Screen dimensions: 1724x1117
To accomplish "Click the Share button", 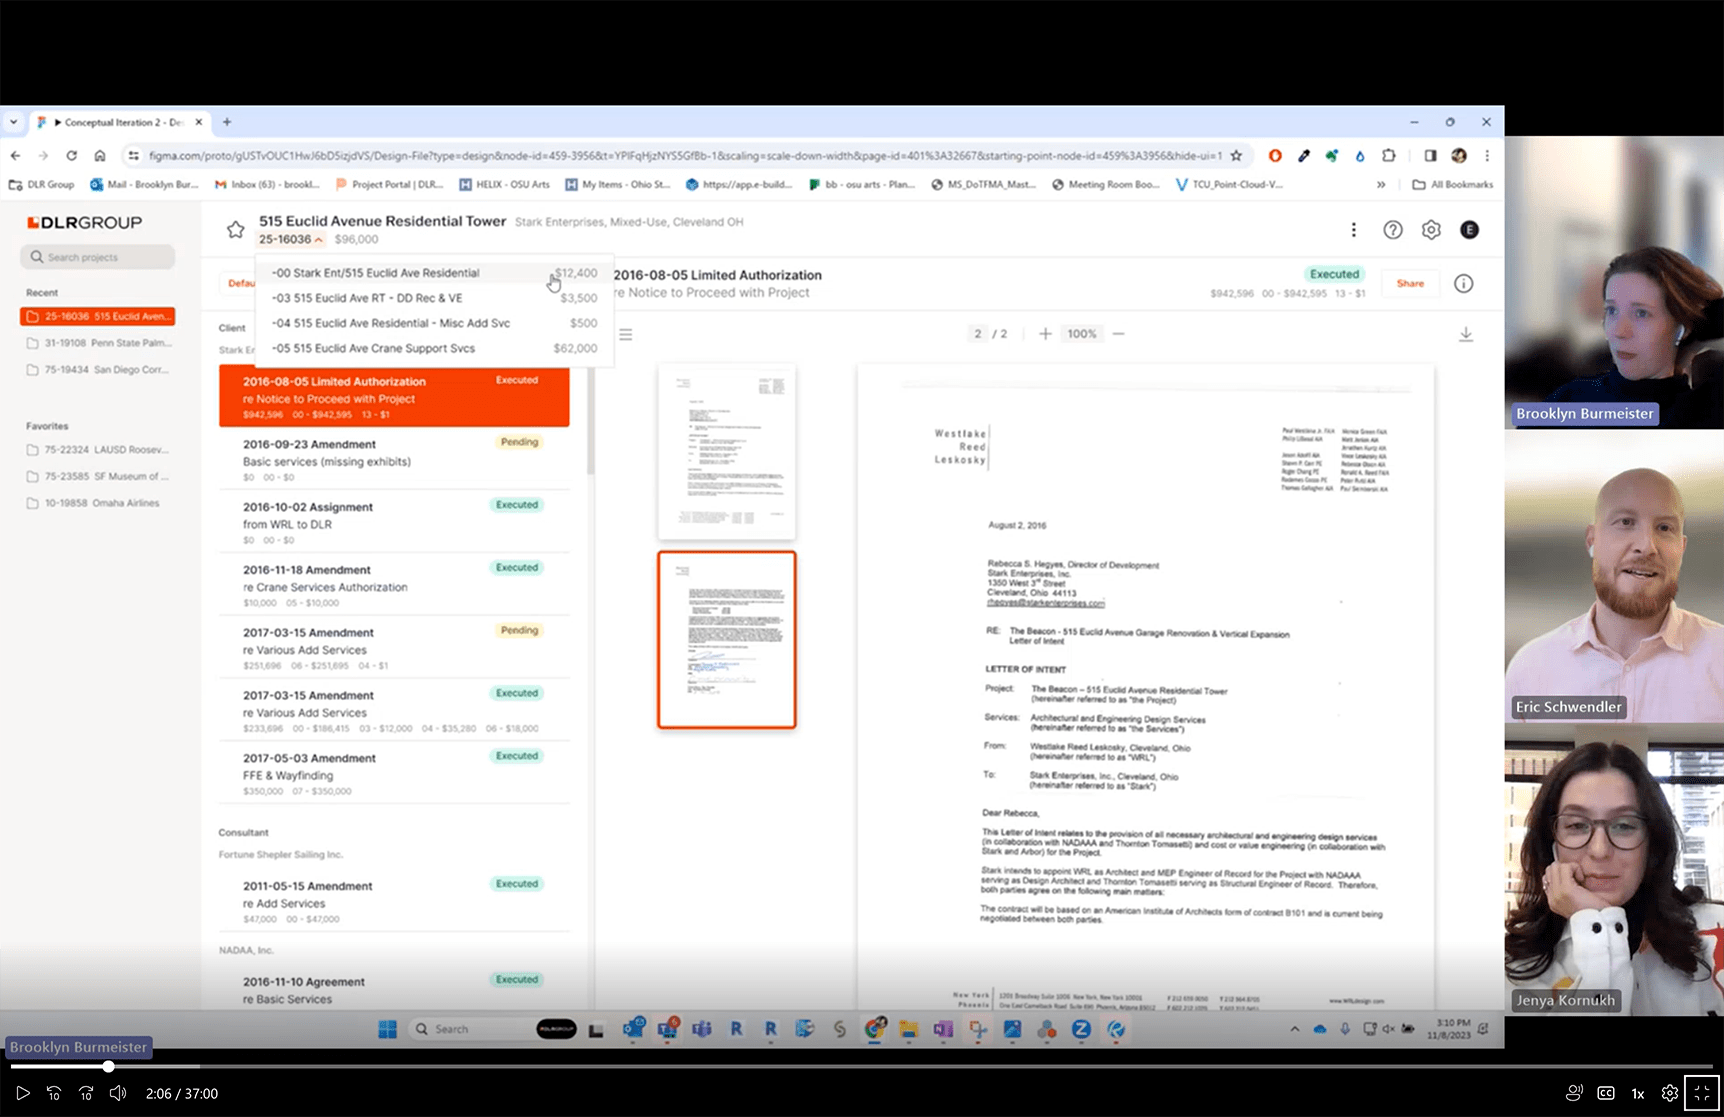I will click(x=1410, y=284).
